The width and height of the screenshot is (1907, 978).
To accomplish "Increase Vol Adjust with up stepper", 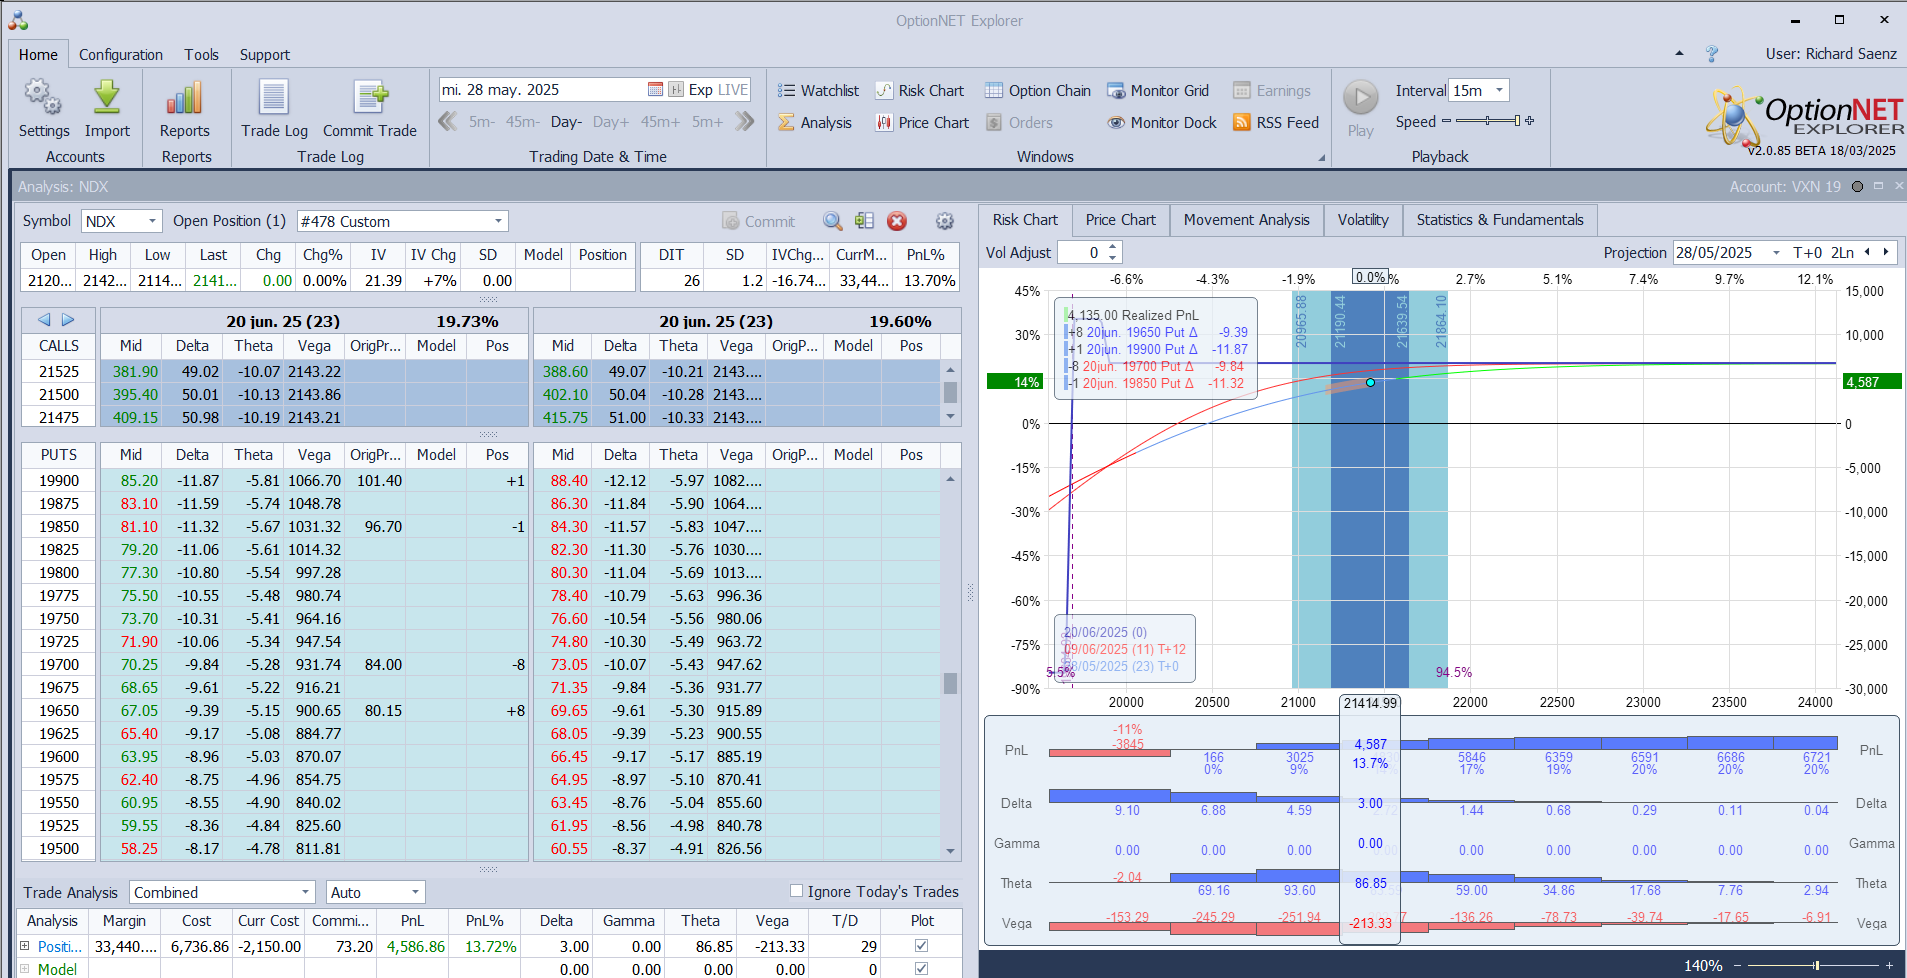I will point(1113,247).
